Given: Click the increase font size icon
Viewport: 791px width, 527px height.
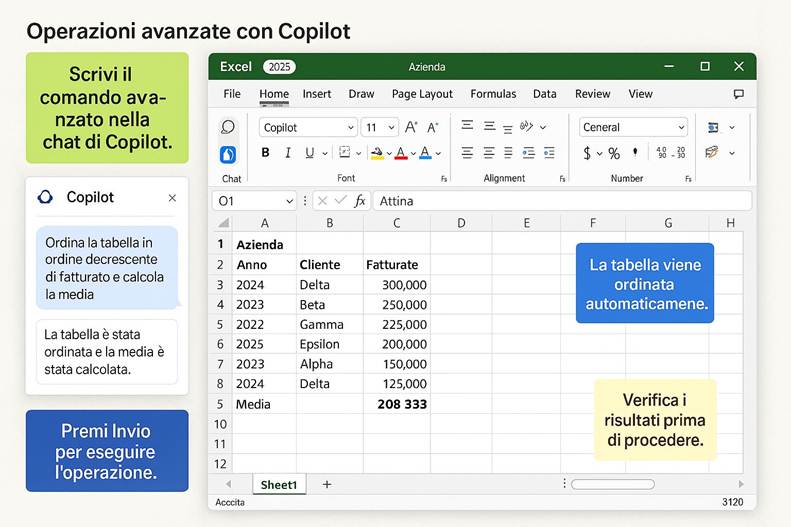Looking at the screenshot, I should click(x=411, y=127).
